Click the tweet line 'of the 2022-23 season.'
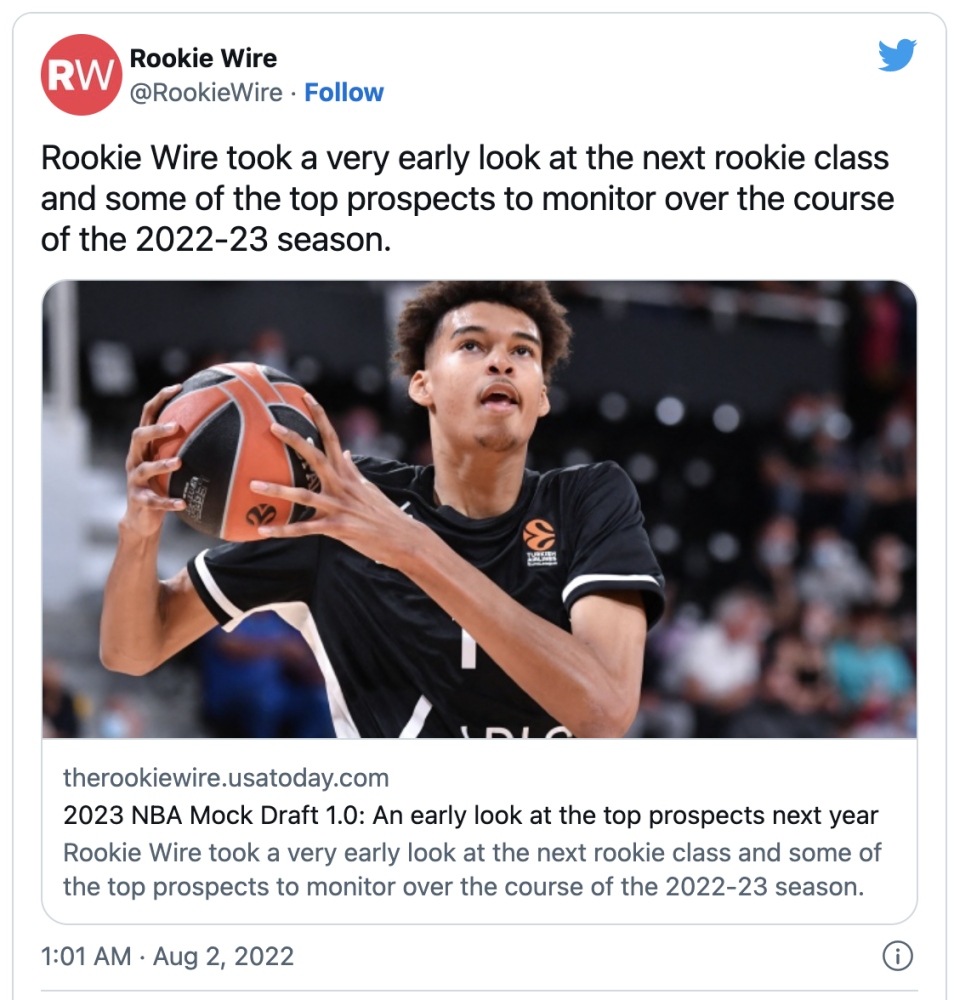954x1000 pixels. [216, 240]
